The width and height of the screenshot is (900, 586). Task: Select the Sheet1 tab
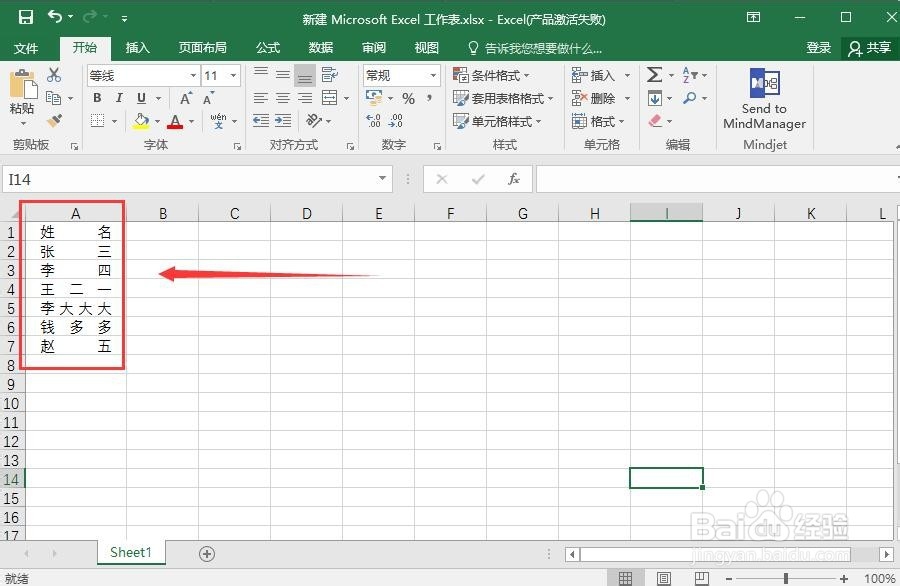(x=131, y=553)
